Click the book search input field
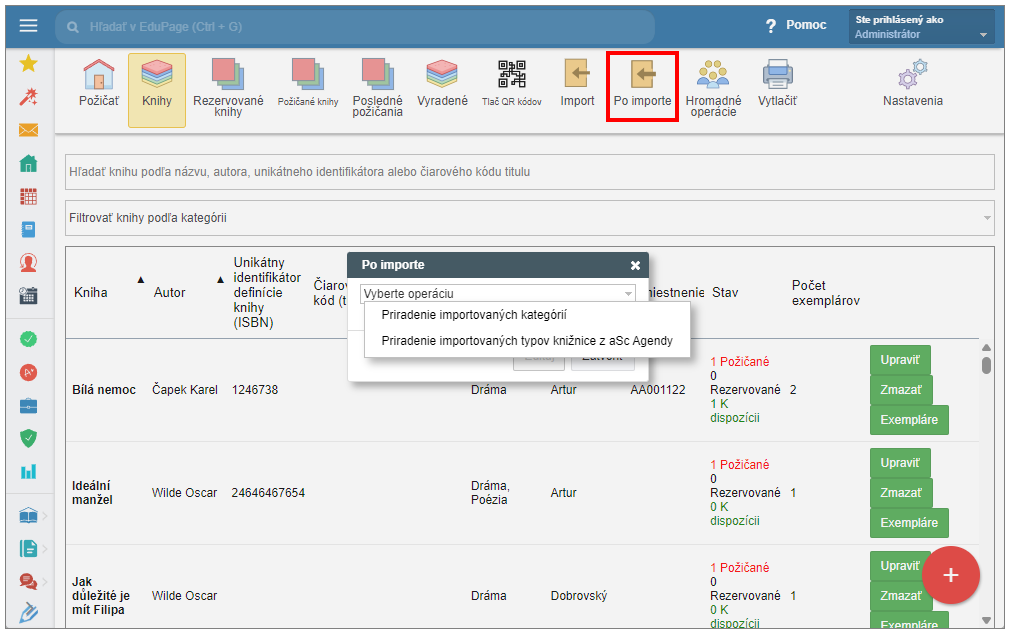The width and height of the screenshot is (1010, 634). (529, 172)
